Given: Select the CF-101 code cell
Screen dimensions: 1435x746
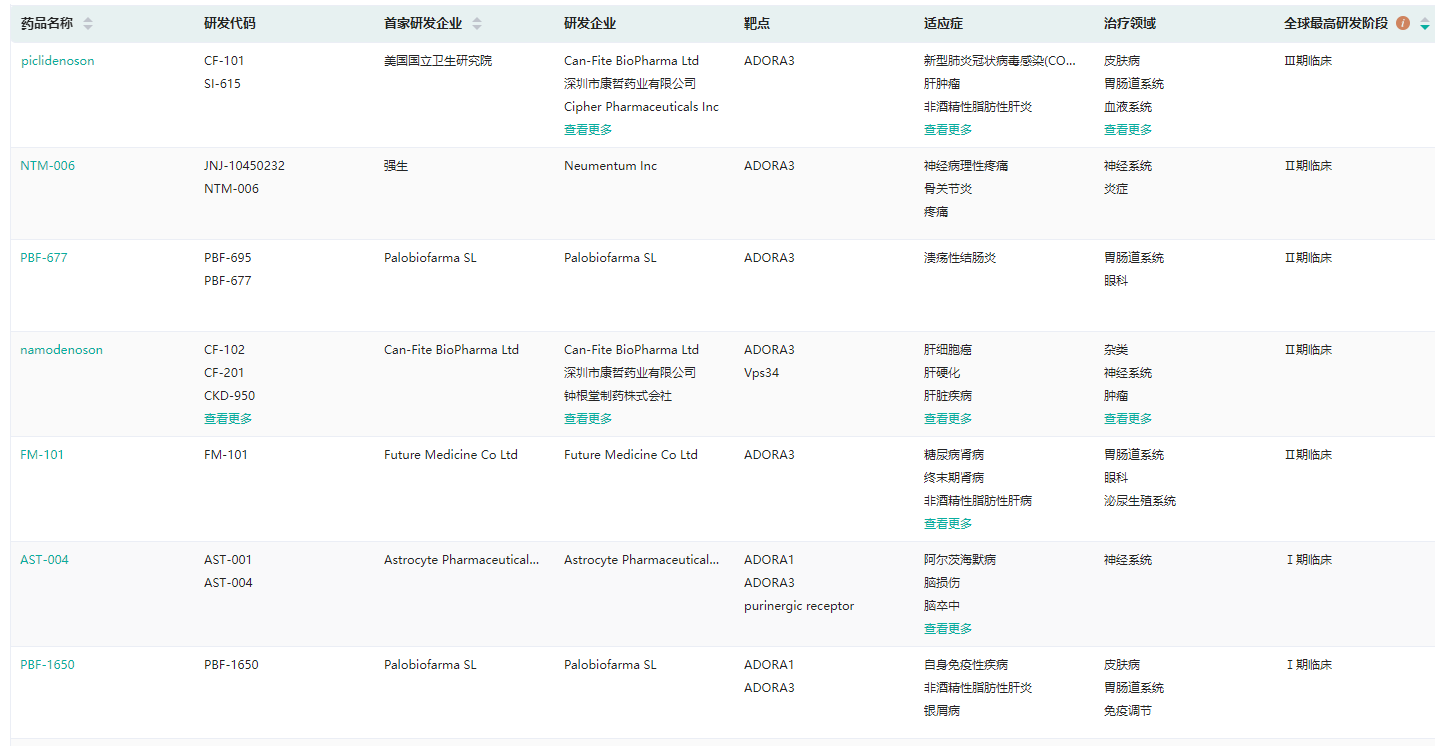Looking at the screenshot, I should point(224,61).
